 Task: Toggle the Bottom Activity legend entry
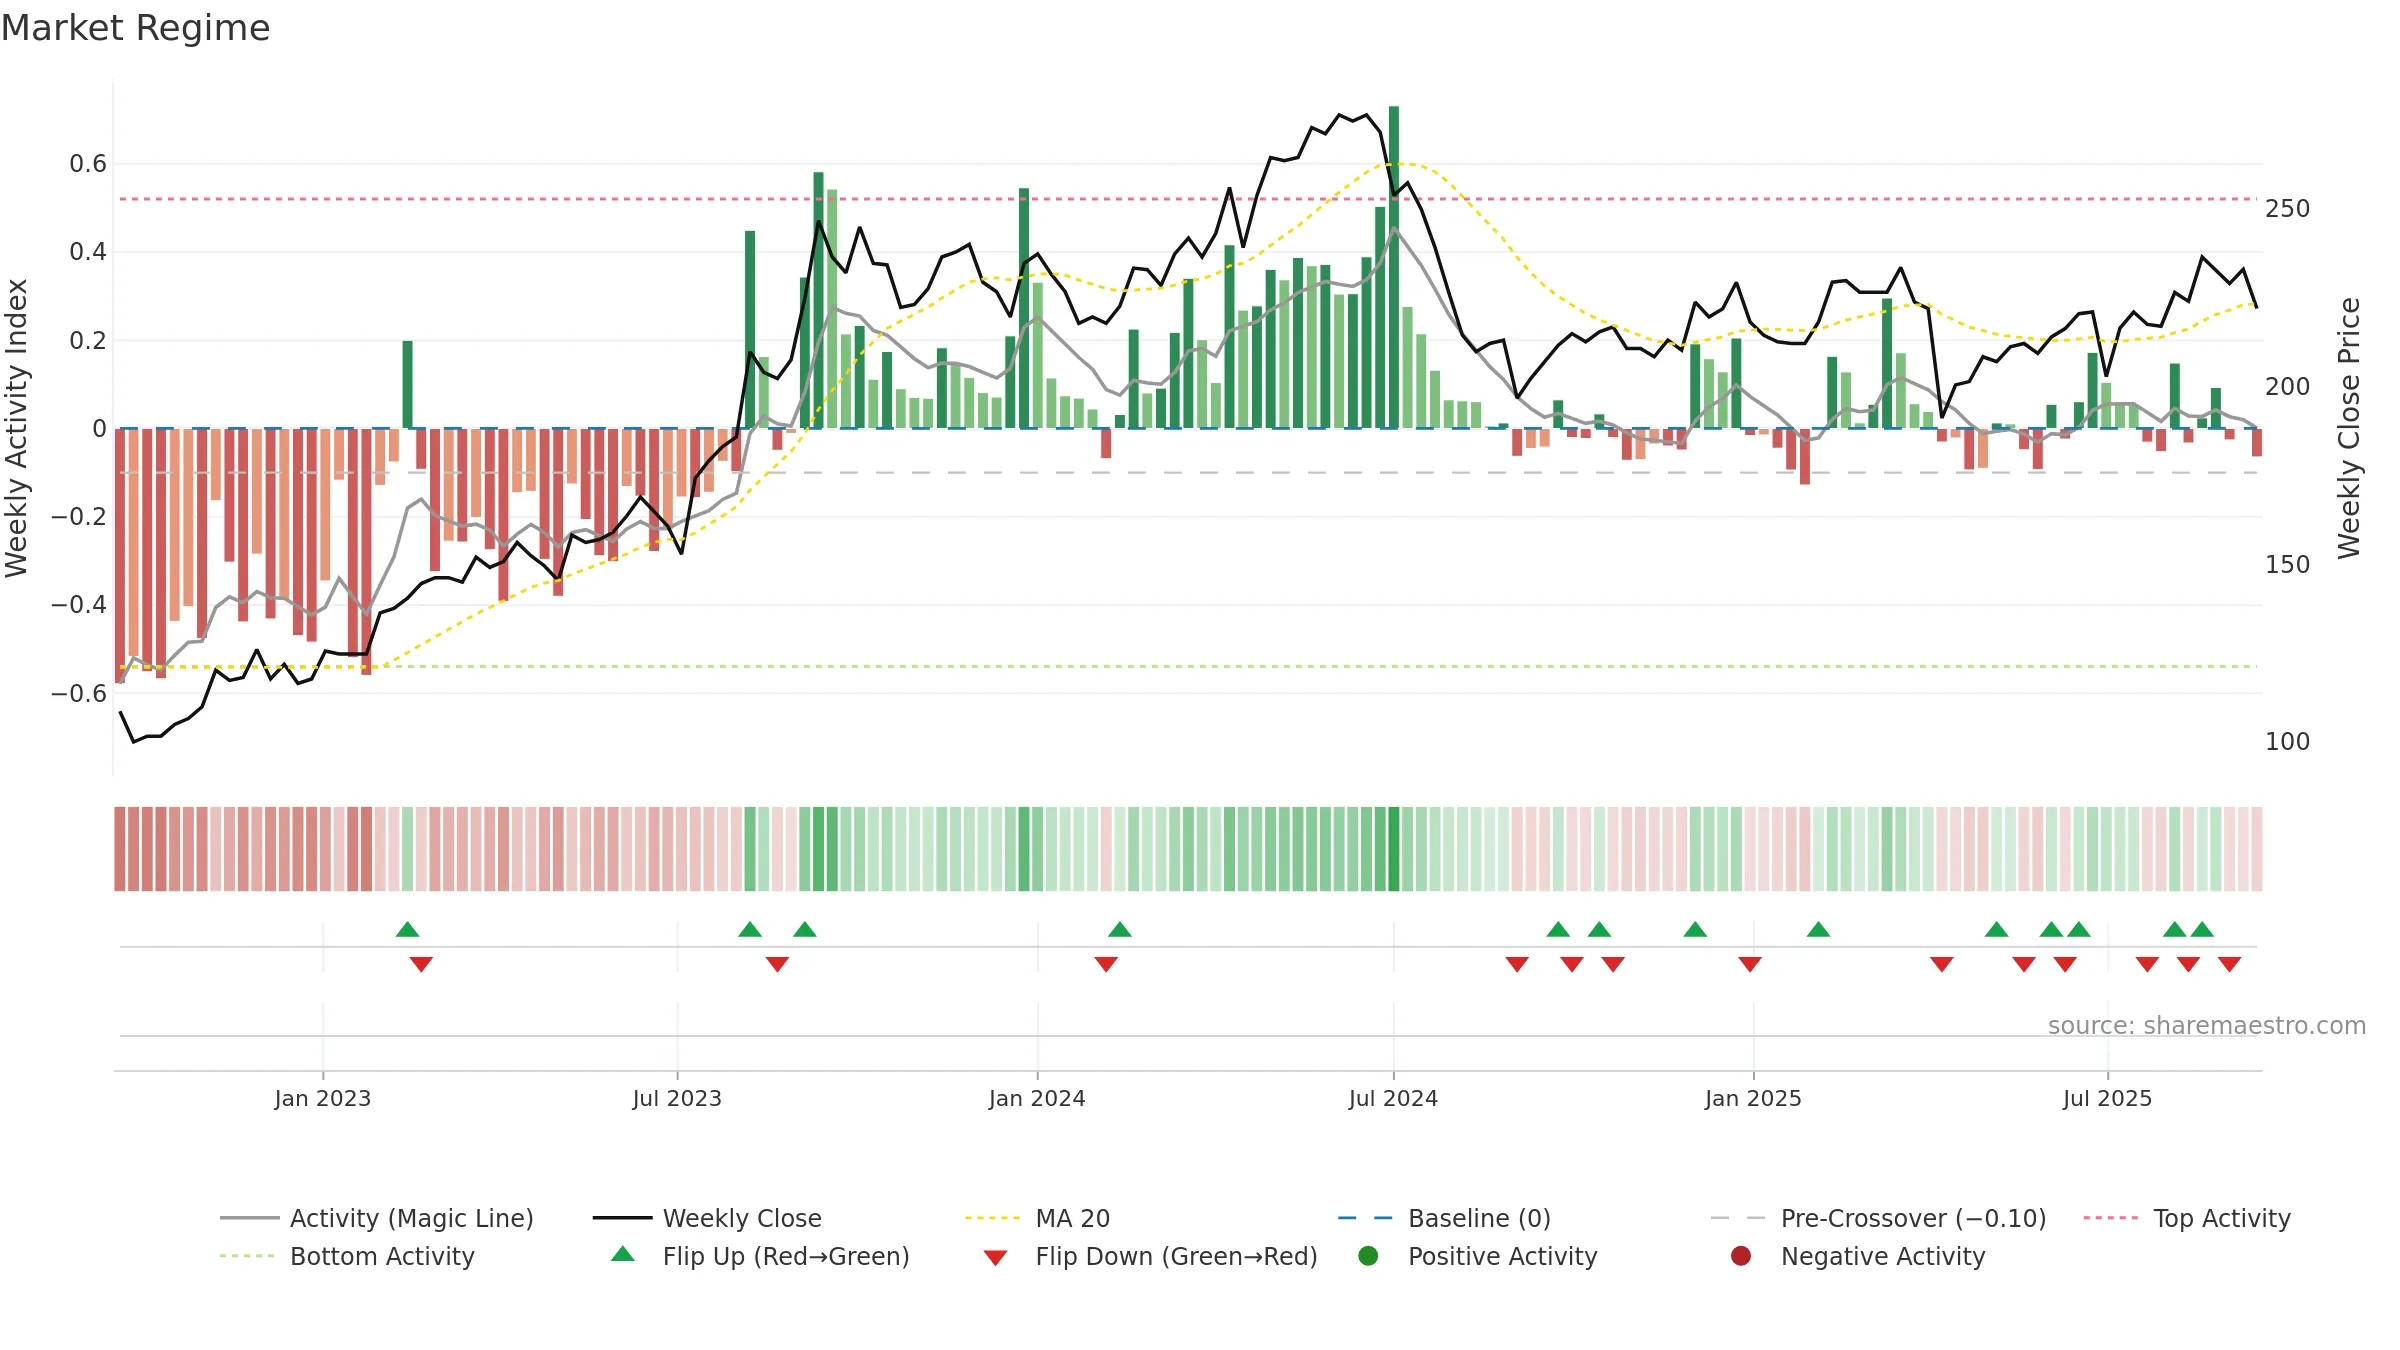coord(347,1256)
